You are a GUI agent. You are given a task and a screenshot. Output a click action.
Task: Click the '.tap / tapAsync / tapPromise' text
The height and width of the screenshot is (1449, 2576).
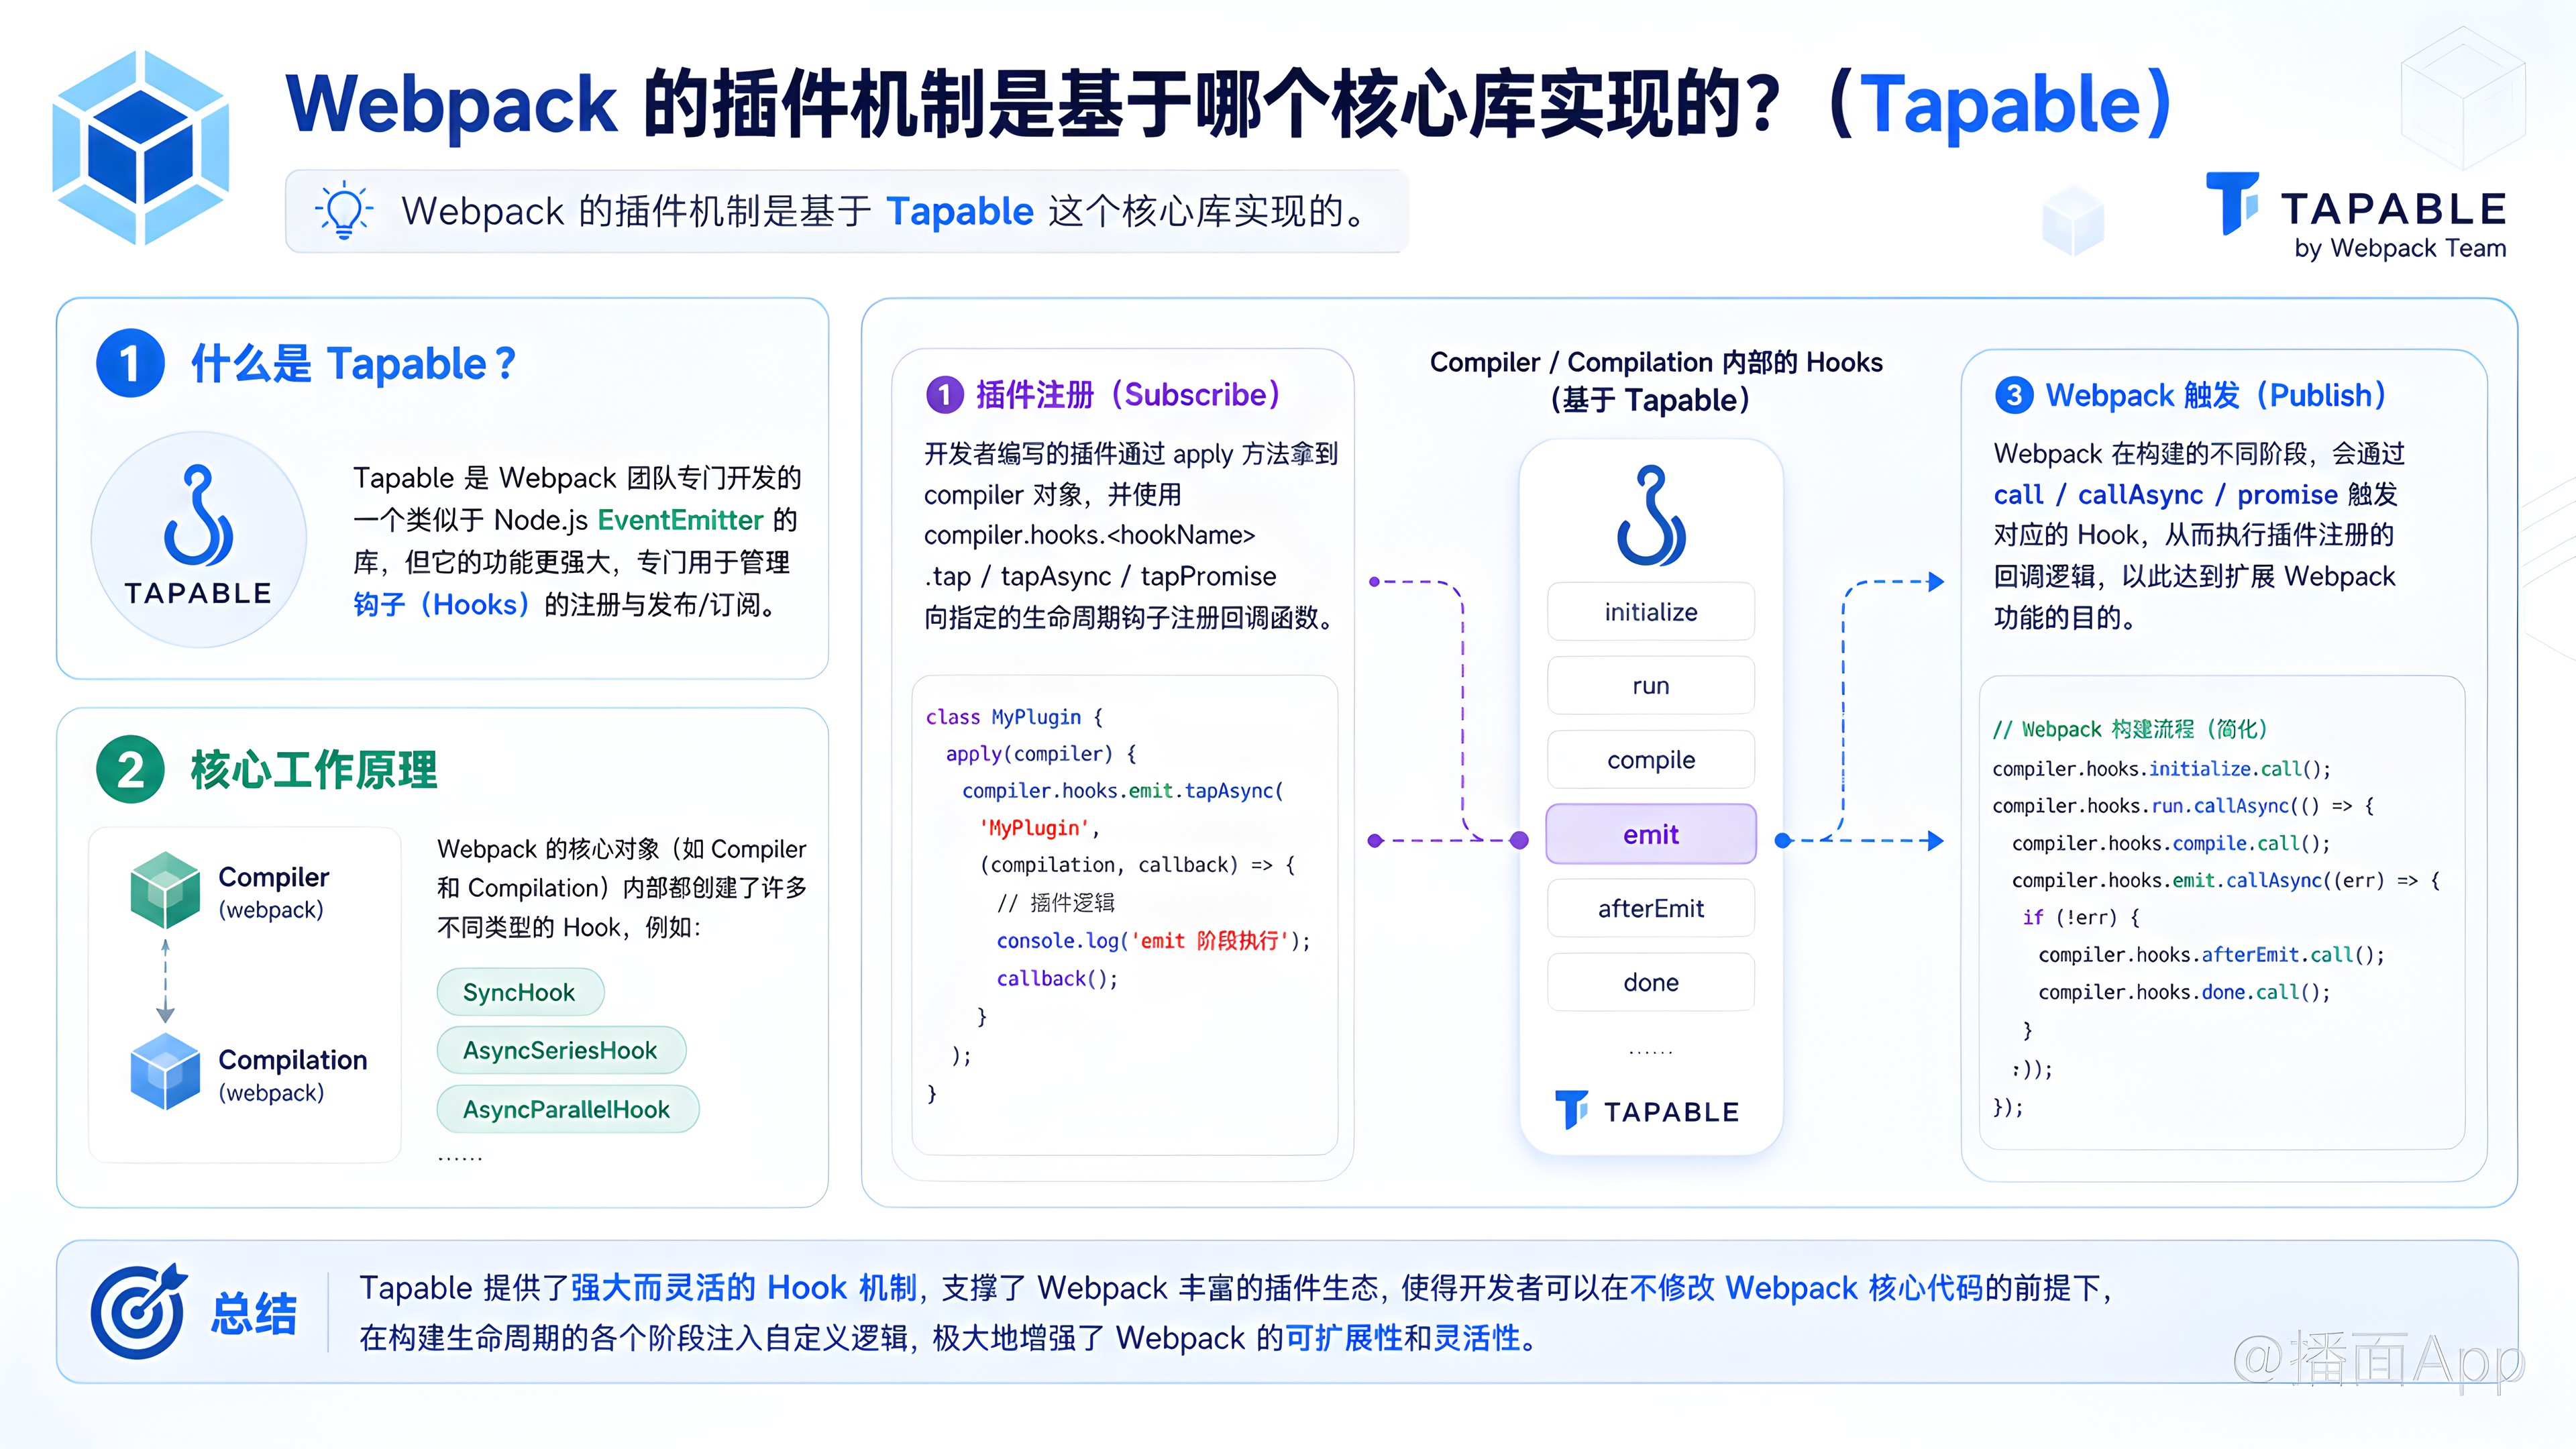[1100, 577]
